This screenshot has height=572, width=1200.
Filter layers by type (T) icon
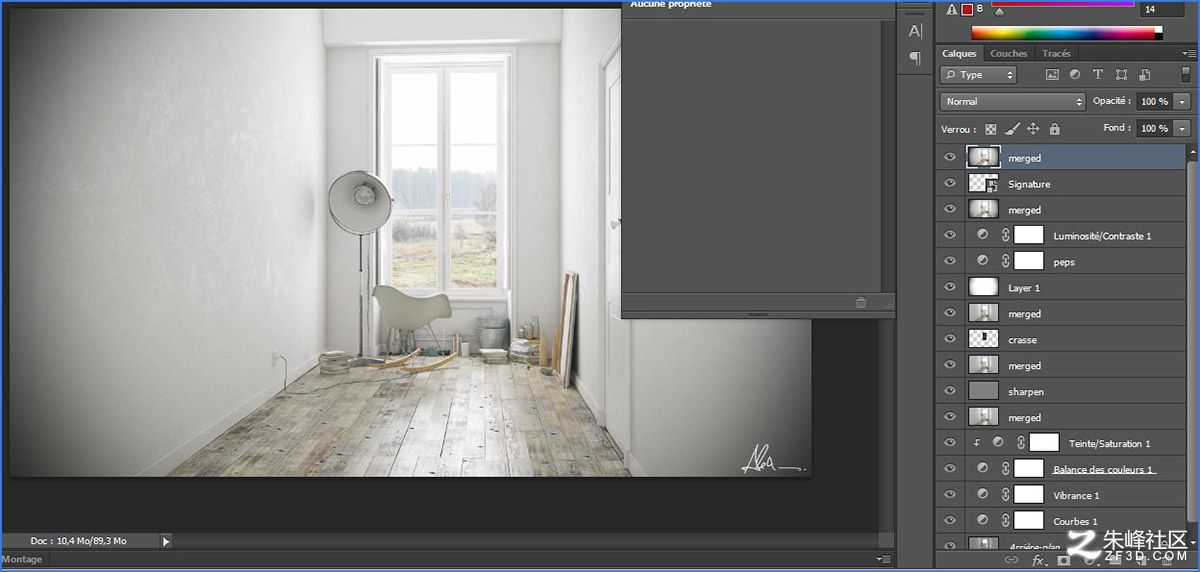(1098, 75)
